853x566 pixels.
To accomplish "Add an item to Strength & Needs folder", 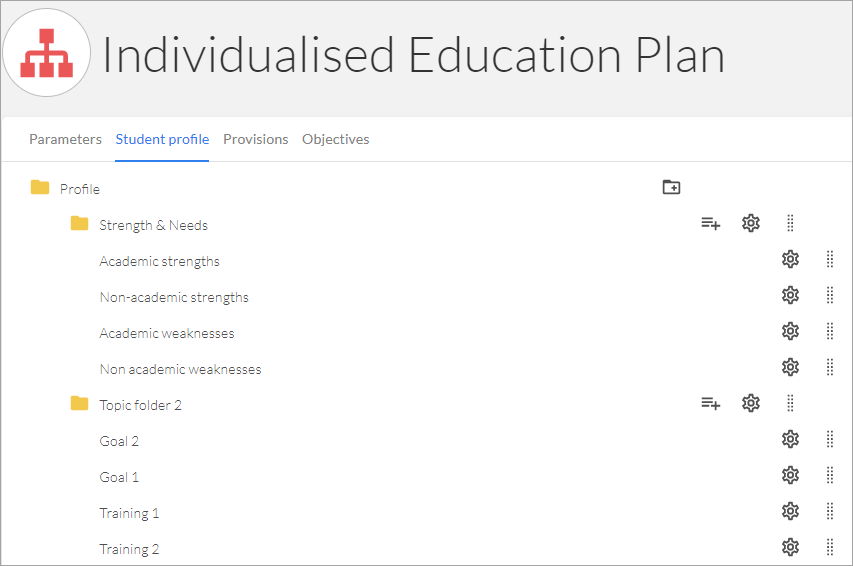I will [710, 223].
